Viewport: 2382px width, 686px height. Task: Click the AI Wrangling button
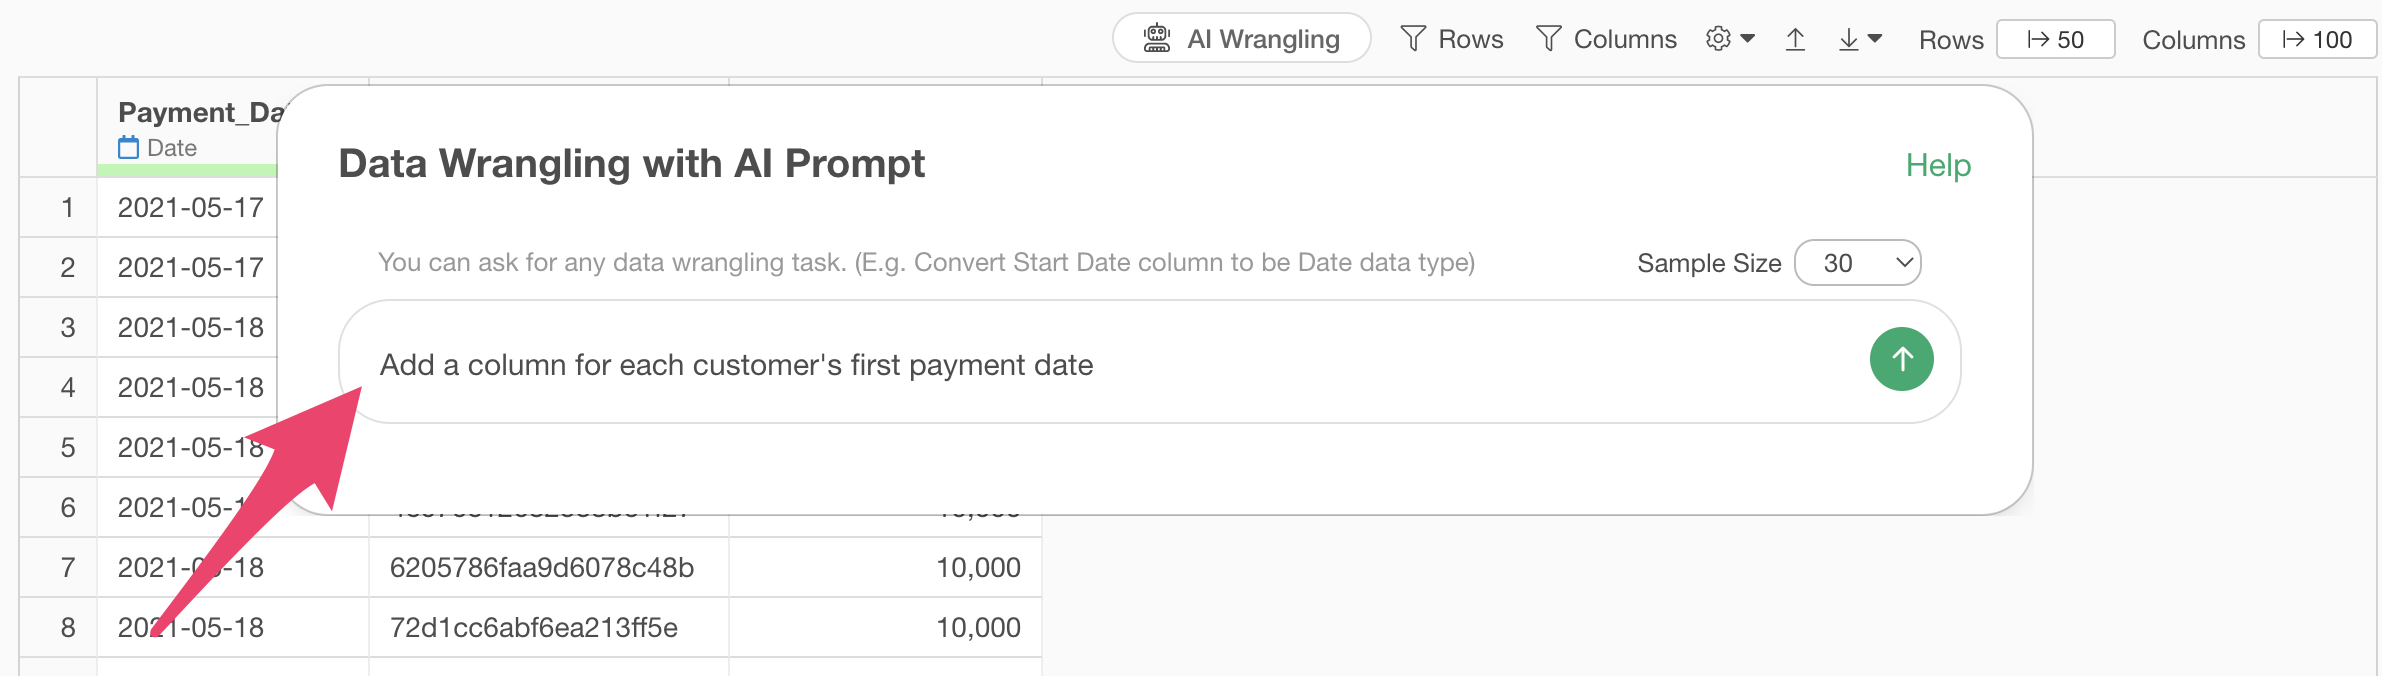click(1241, 39)
